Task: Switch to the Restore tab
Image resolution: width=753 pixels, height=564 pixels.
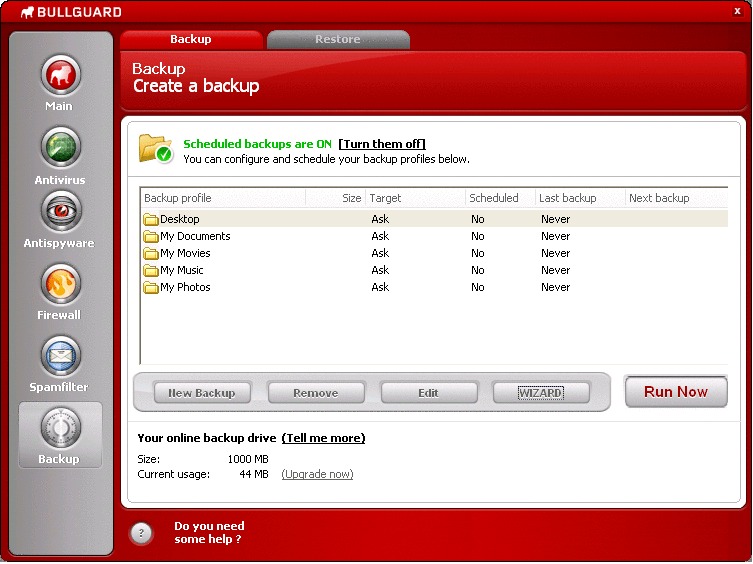Action: [x=338, y=39]
